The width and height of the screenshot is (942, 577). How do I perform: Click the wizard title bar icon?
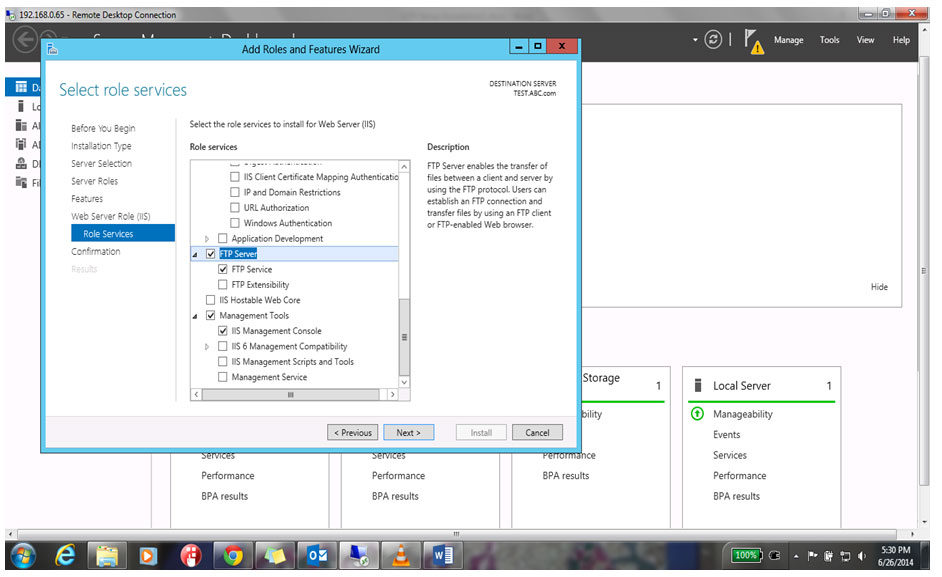coord(52,49)
